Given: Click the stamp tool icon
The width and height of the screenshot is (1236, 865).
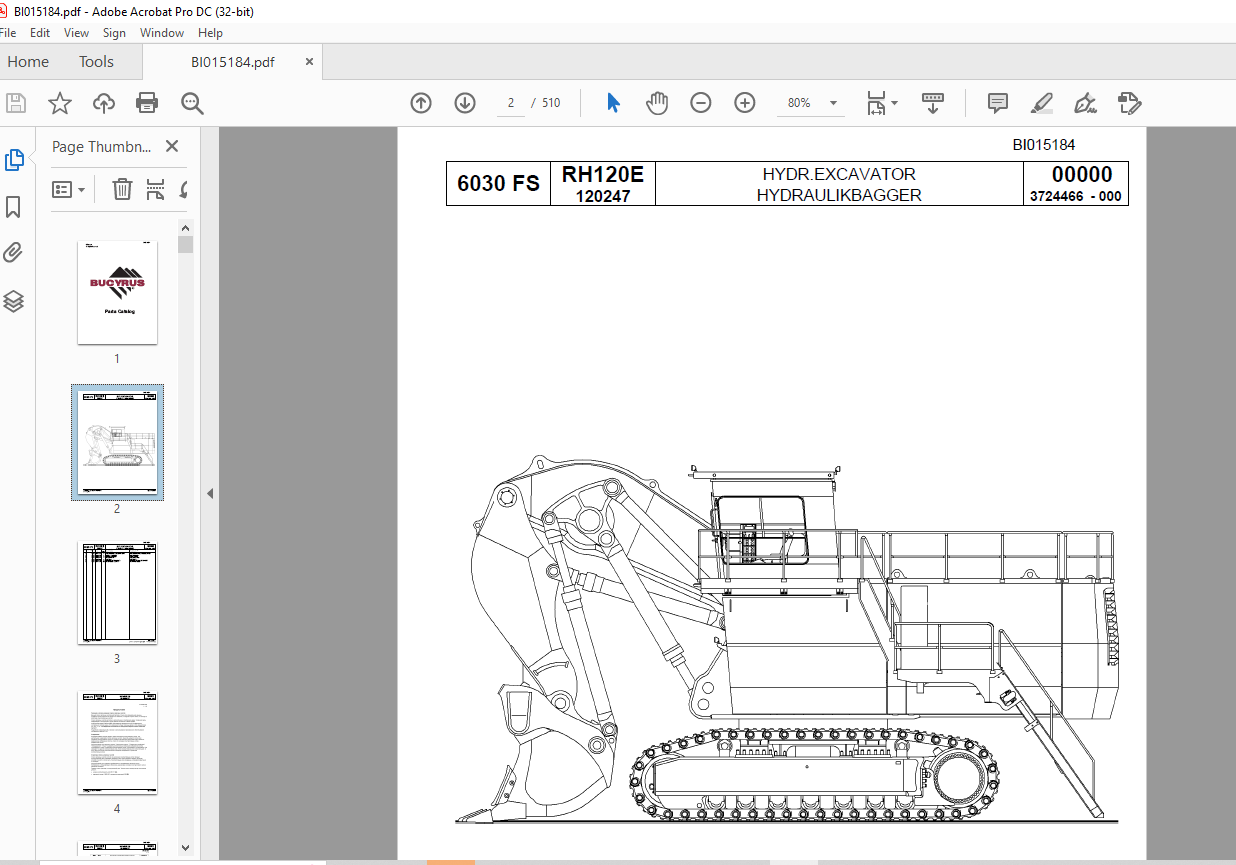Looking at the screenshot, I should tap(1129, 103).
